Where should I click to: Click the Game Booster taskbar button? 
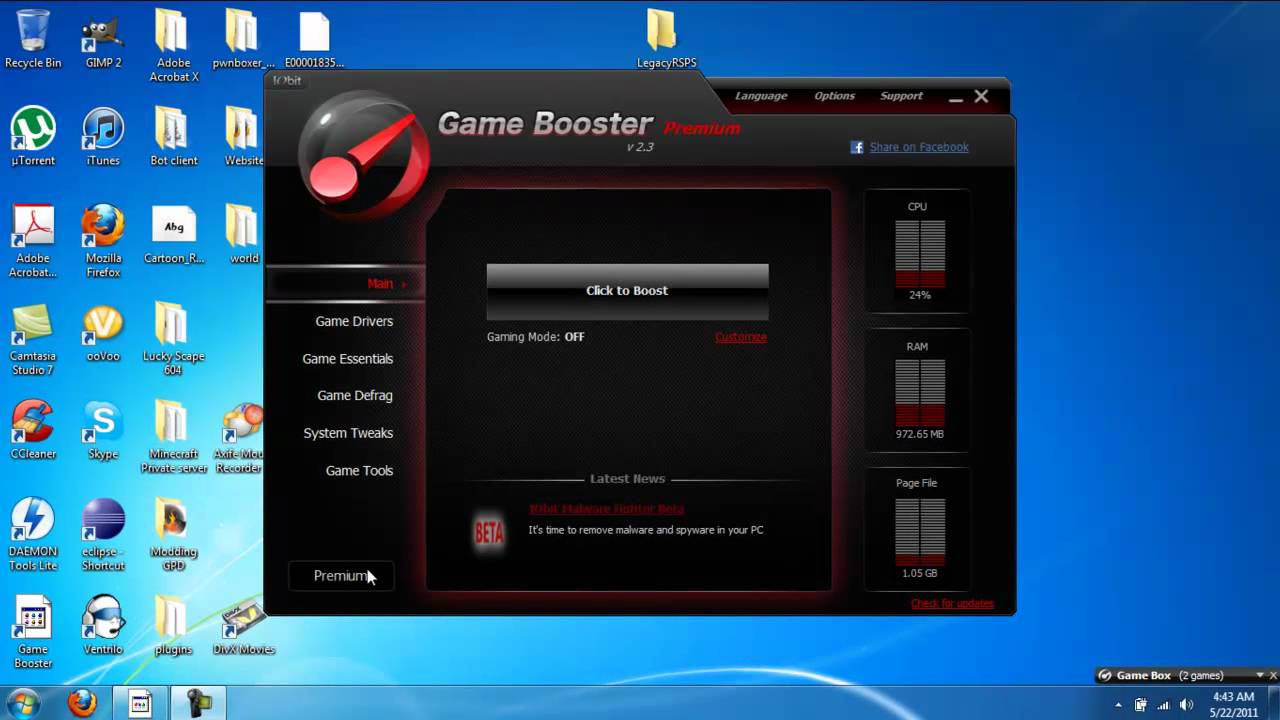point(140,704)
